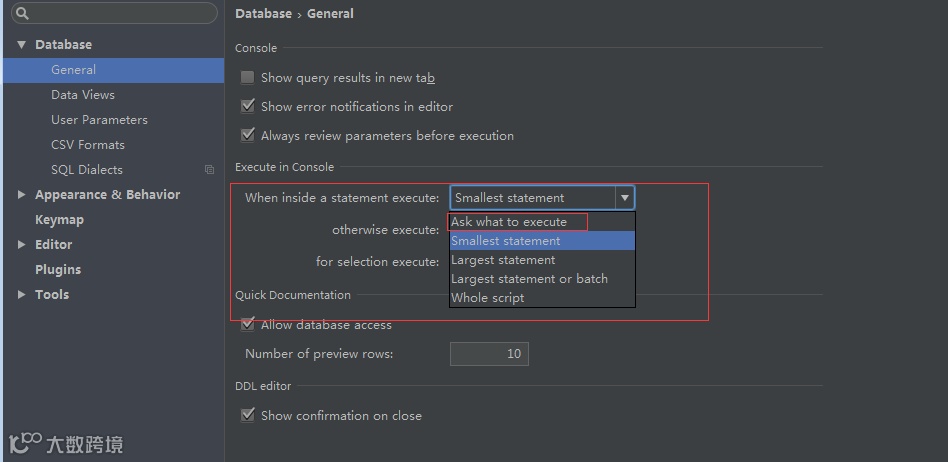The width and height of the screenshot is (948, 462).
Task: Click the Smallest statement combo box arrow
Action: point(624,198)
